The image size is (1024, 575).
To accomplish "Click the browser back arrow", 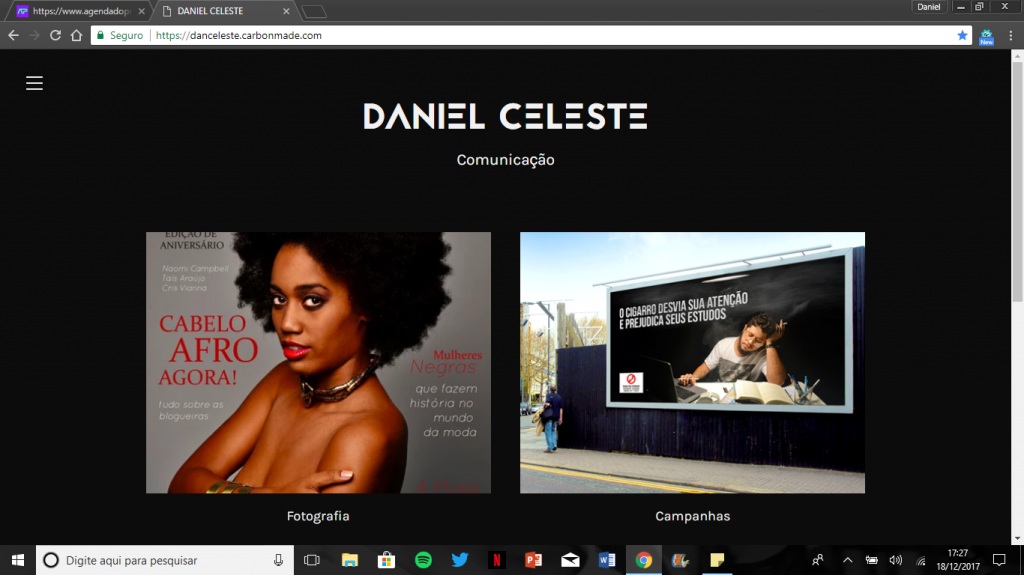I will point(13,35).
